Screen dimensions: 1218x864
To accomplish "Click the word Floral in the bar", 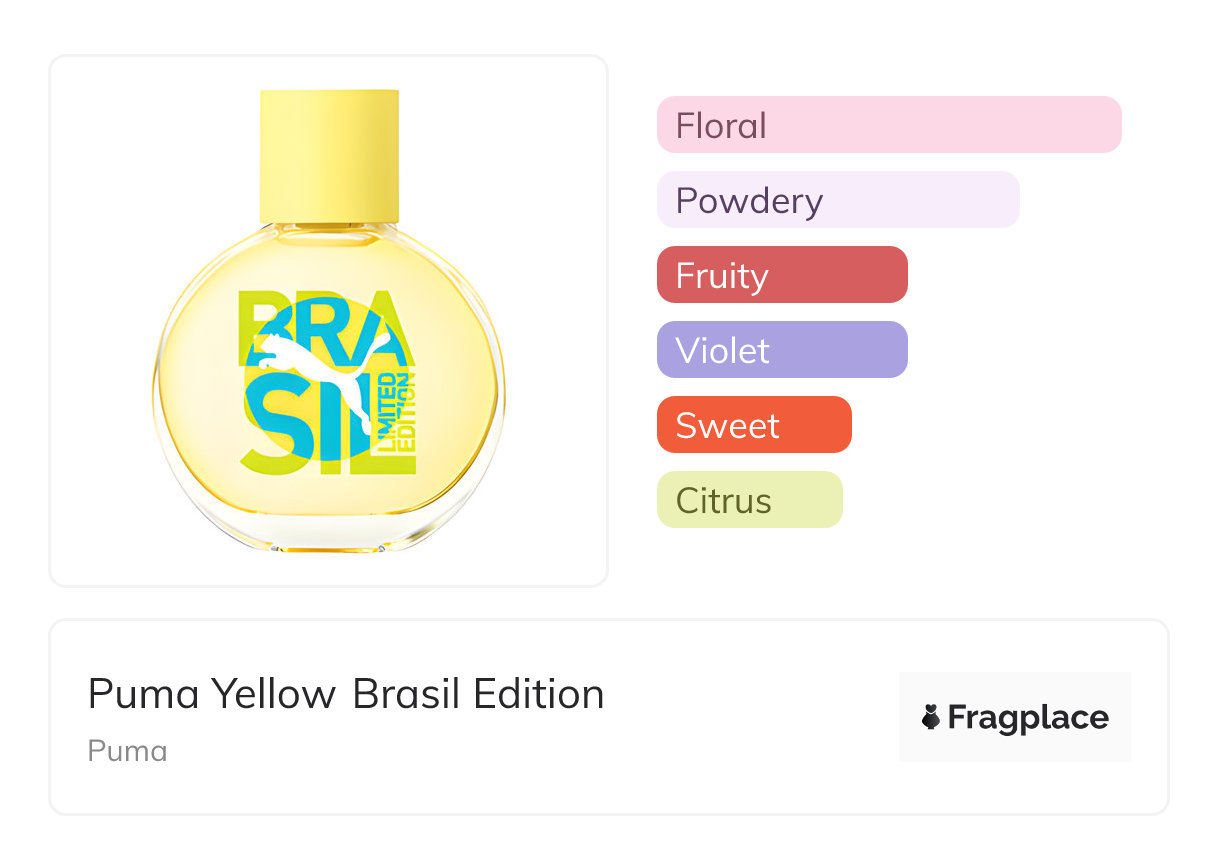I will [721, 126].
